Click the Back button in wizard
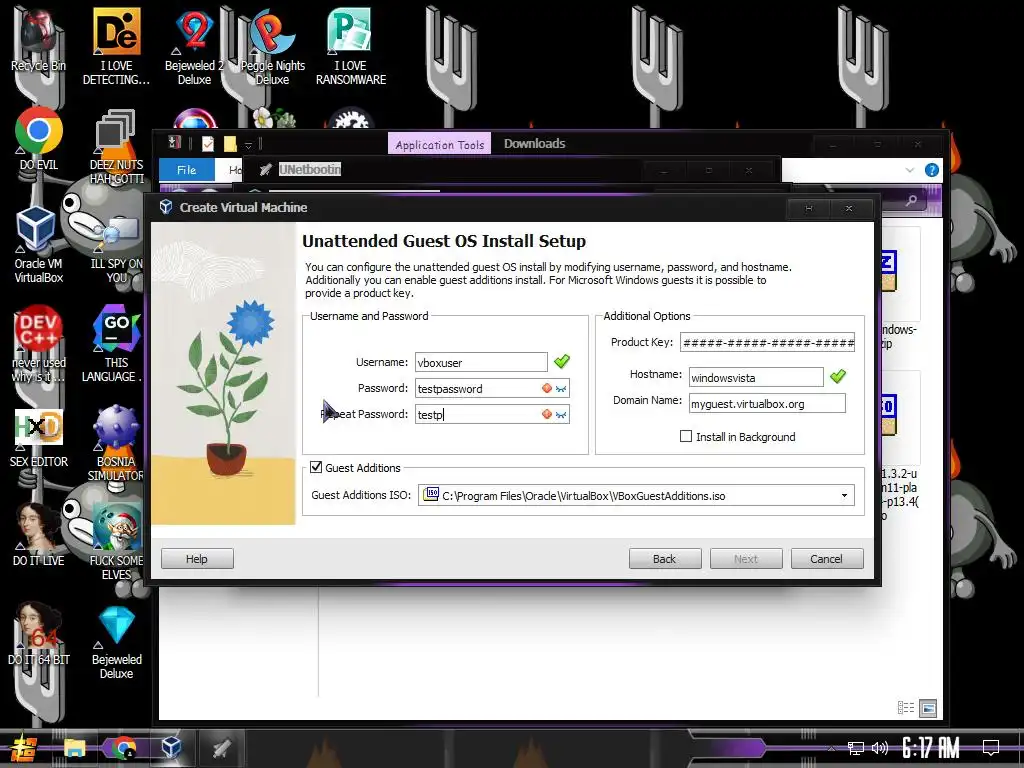1024x768 pixels. tap(665, 559)
